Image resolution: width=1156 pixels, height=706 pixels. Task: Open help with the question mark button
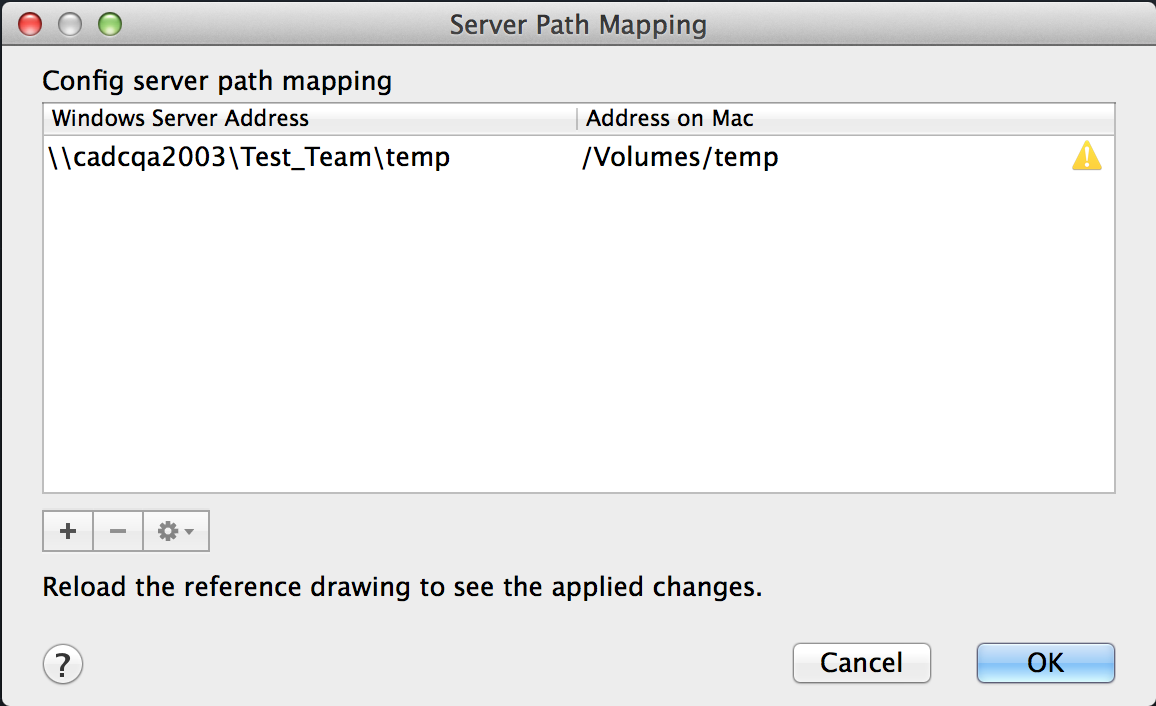click(x=63, y=663)
